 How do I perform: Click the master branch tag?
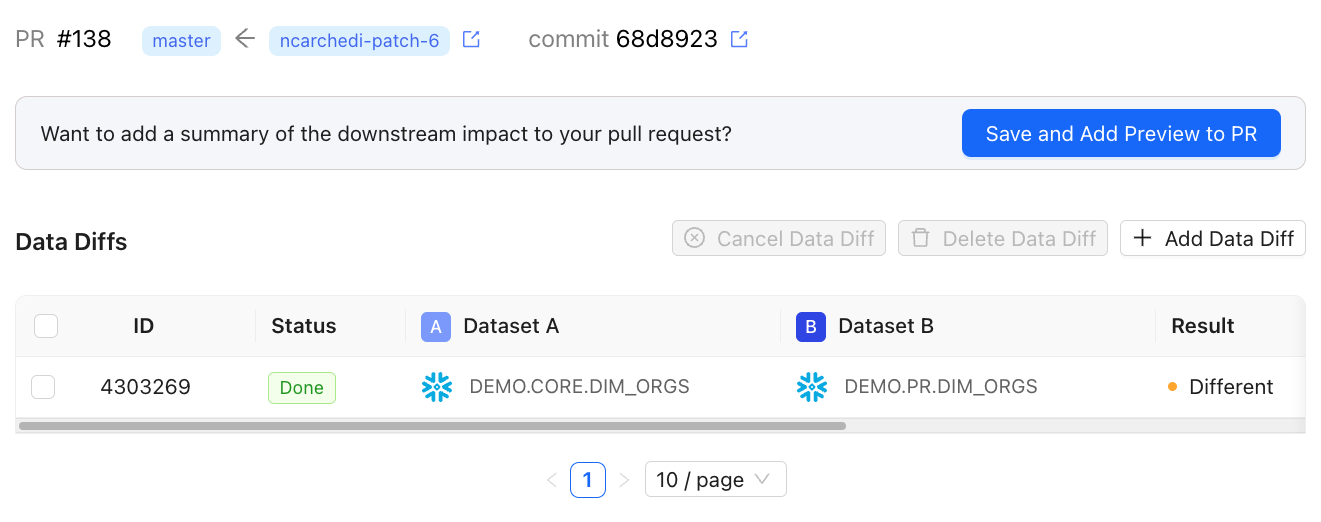pyautogui.click(x=181, y=41)
